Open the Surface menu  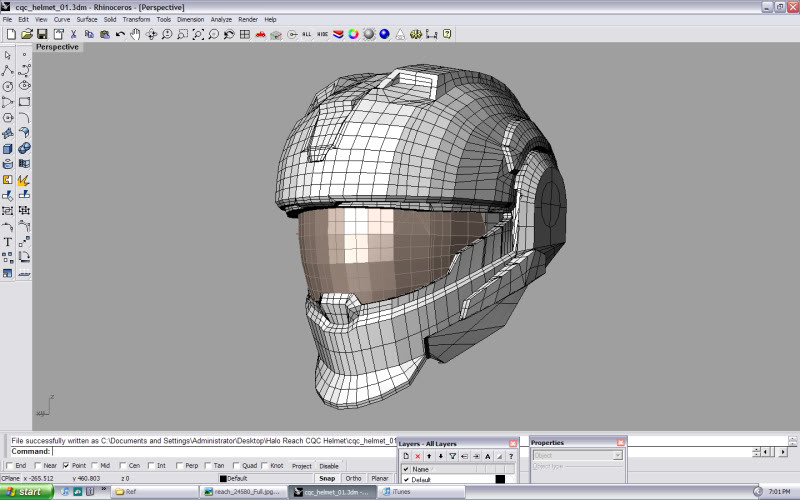(x=87, y=19)
